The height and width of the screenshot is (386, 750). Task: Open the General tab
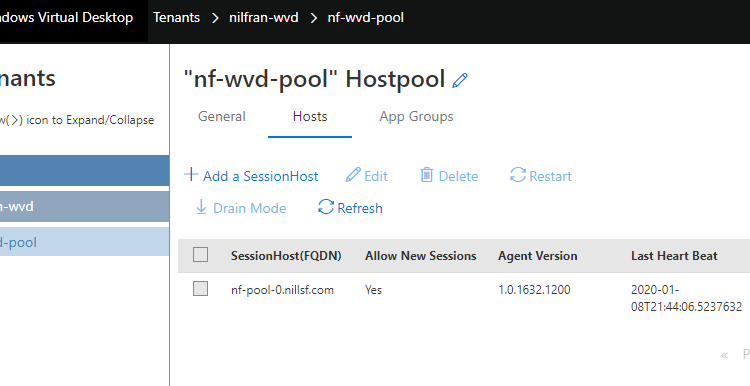point(221,117)
